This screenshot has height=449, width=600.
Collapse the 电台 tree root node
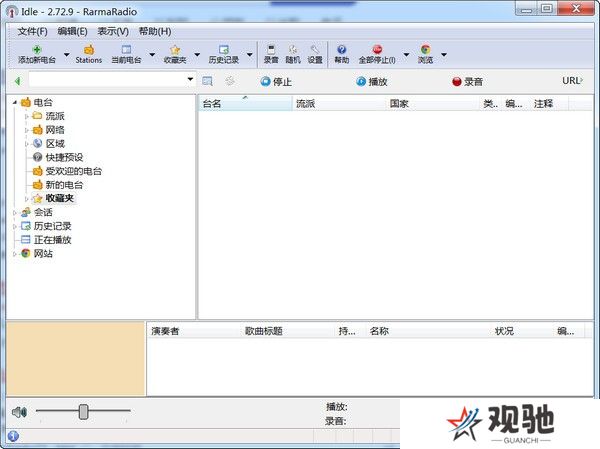pyautogui.click(x=15, y=102)
